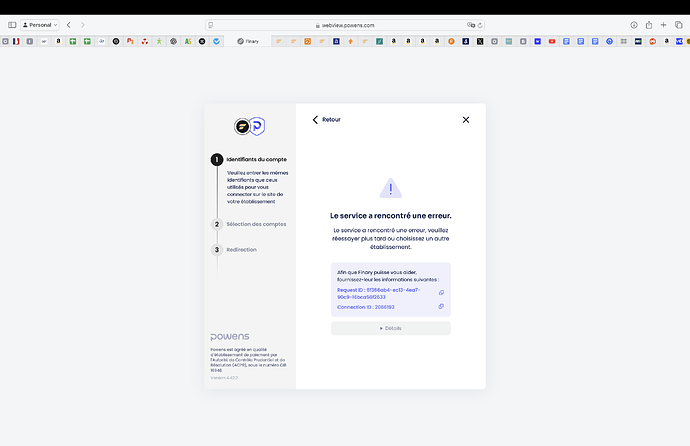690x446 pixels.
Task: Navigate forward in Safari history
Action: coord(83,25)
